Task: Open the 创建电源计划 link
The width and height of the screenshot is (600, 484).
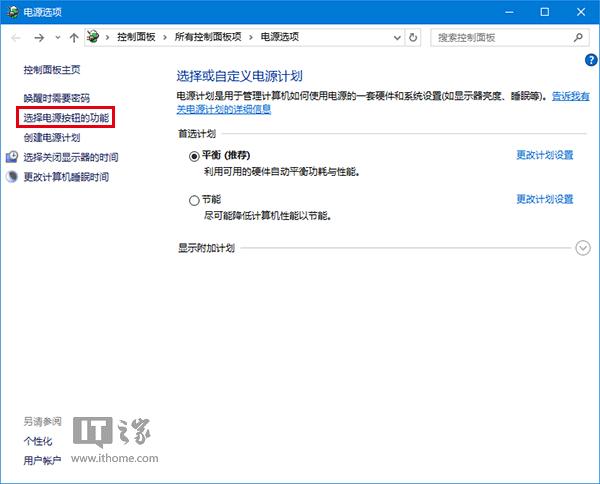Action: [x=52, y=137]
